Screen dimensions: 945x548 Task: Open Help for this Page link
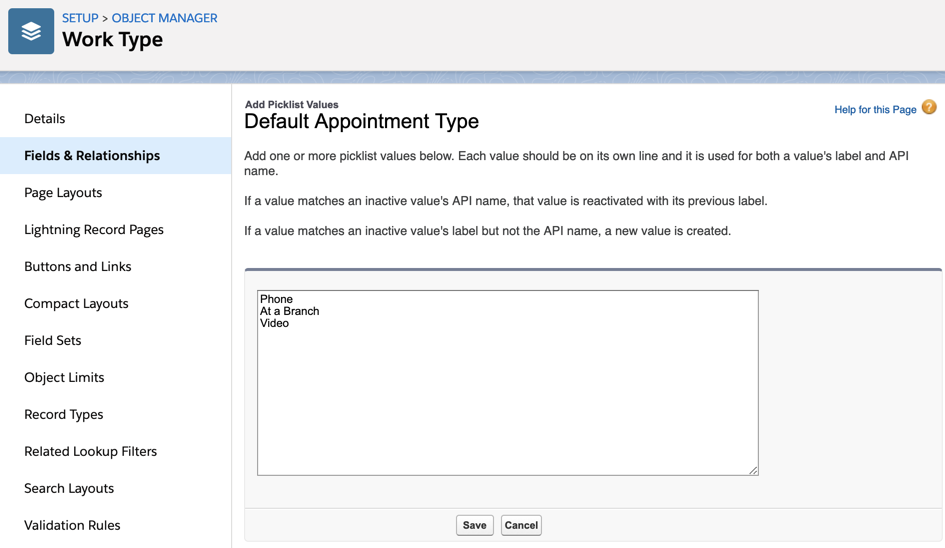click(875, 110)
